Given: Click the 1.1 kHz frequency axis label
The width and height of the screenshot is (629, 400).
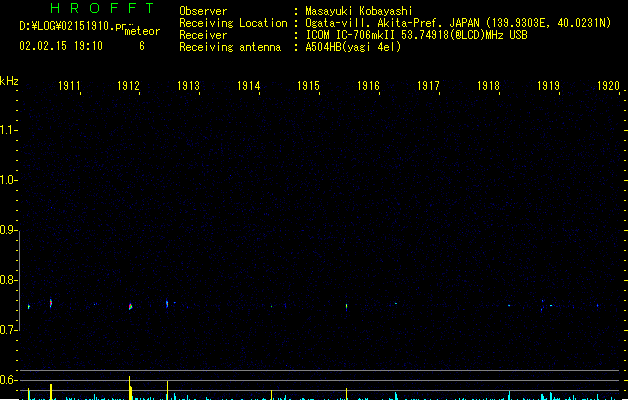Looking at the screenshot, I should 7,130.
